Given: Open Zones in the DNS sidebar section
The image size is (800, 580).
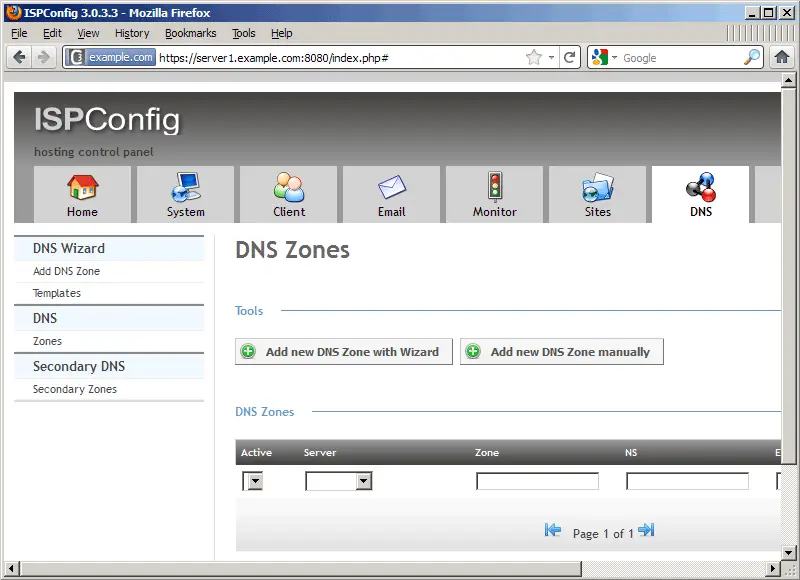Looking at the screenshot, I should click(47, 341).
